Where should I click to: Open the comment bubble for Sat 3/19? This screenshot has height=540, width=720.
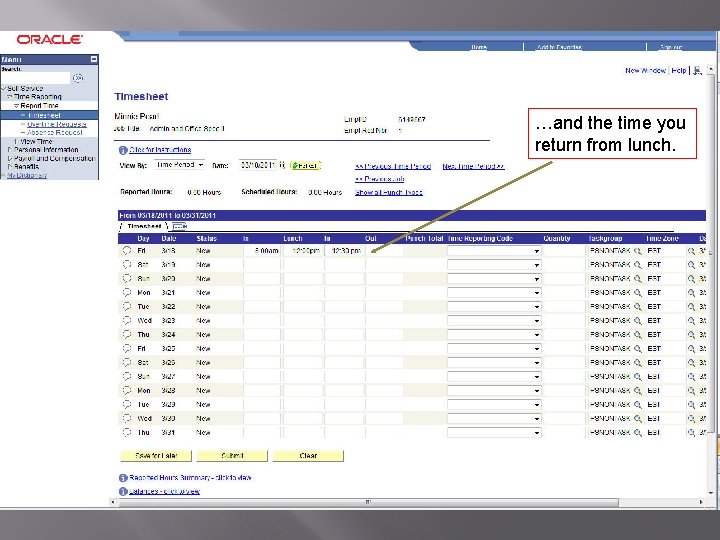(x=127, y=264)
